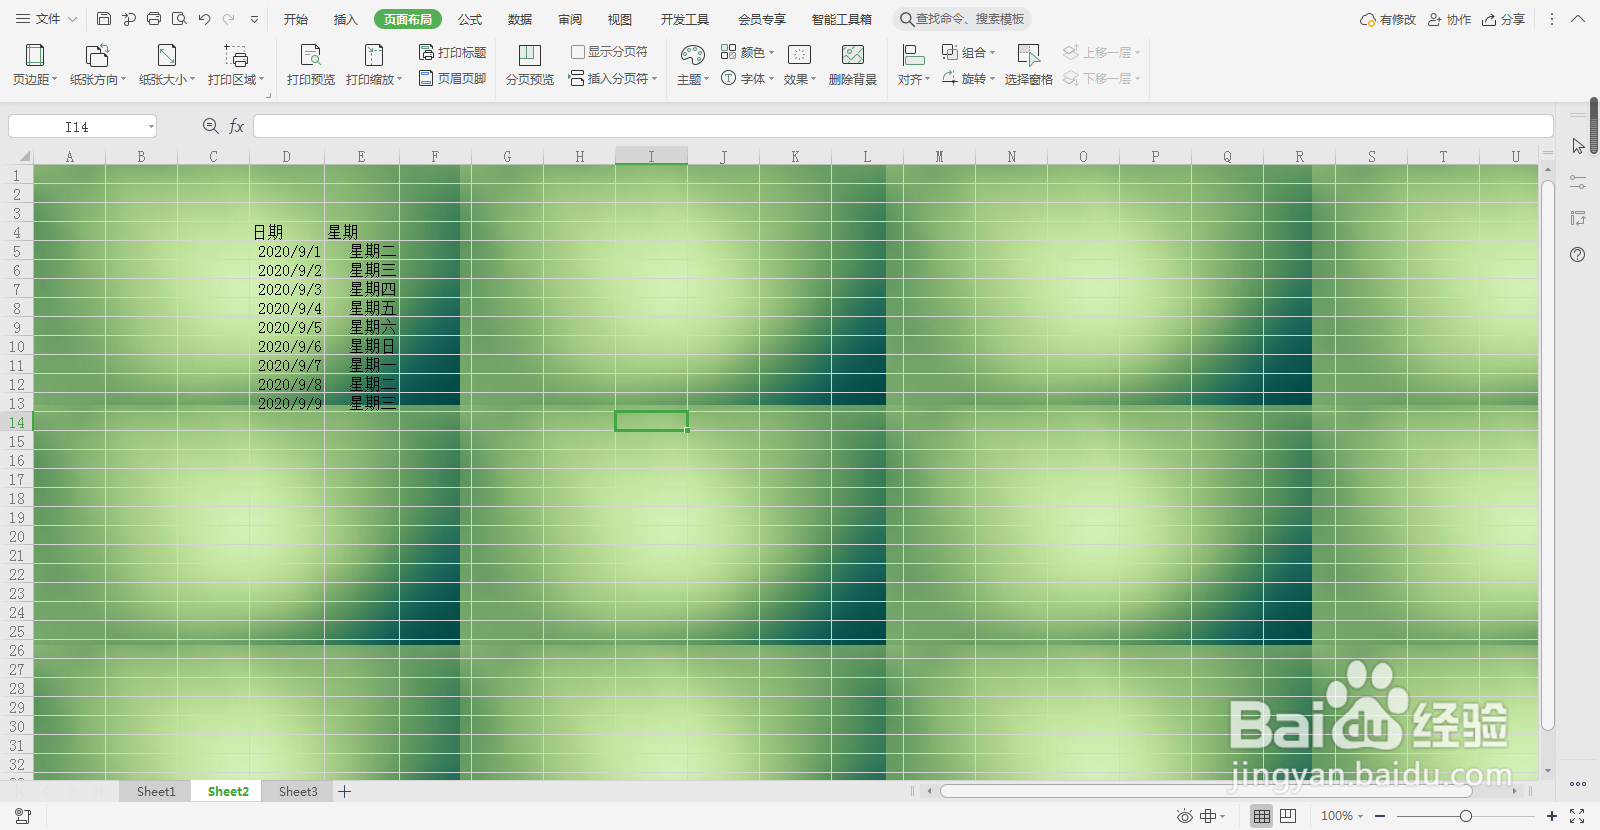
Task: Click the select arrow icon in right sidebar
Action: [1578, 146]
